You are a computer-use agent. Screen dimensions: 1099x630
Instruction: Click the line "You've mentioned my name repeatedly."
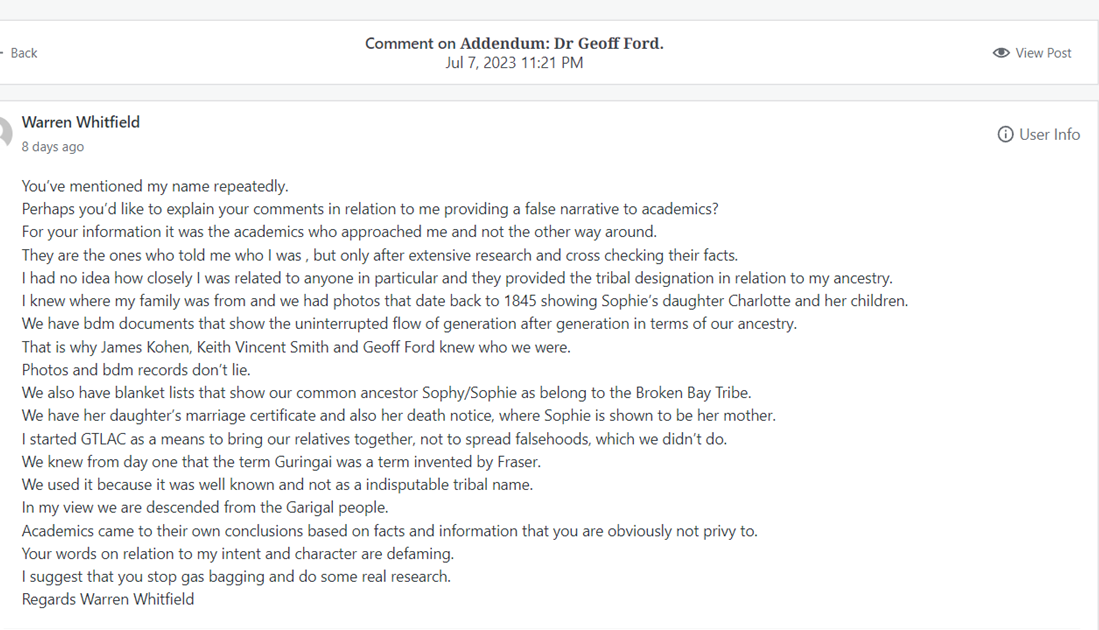click(x=155, y=186)
